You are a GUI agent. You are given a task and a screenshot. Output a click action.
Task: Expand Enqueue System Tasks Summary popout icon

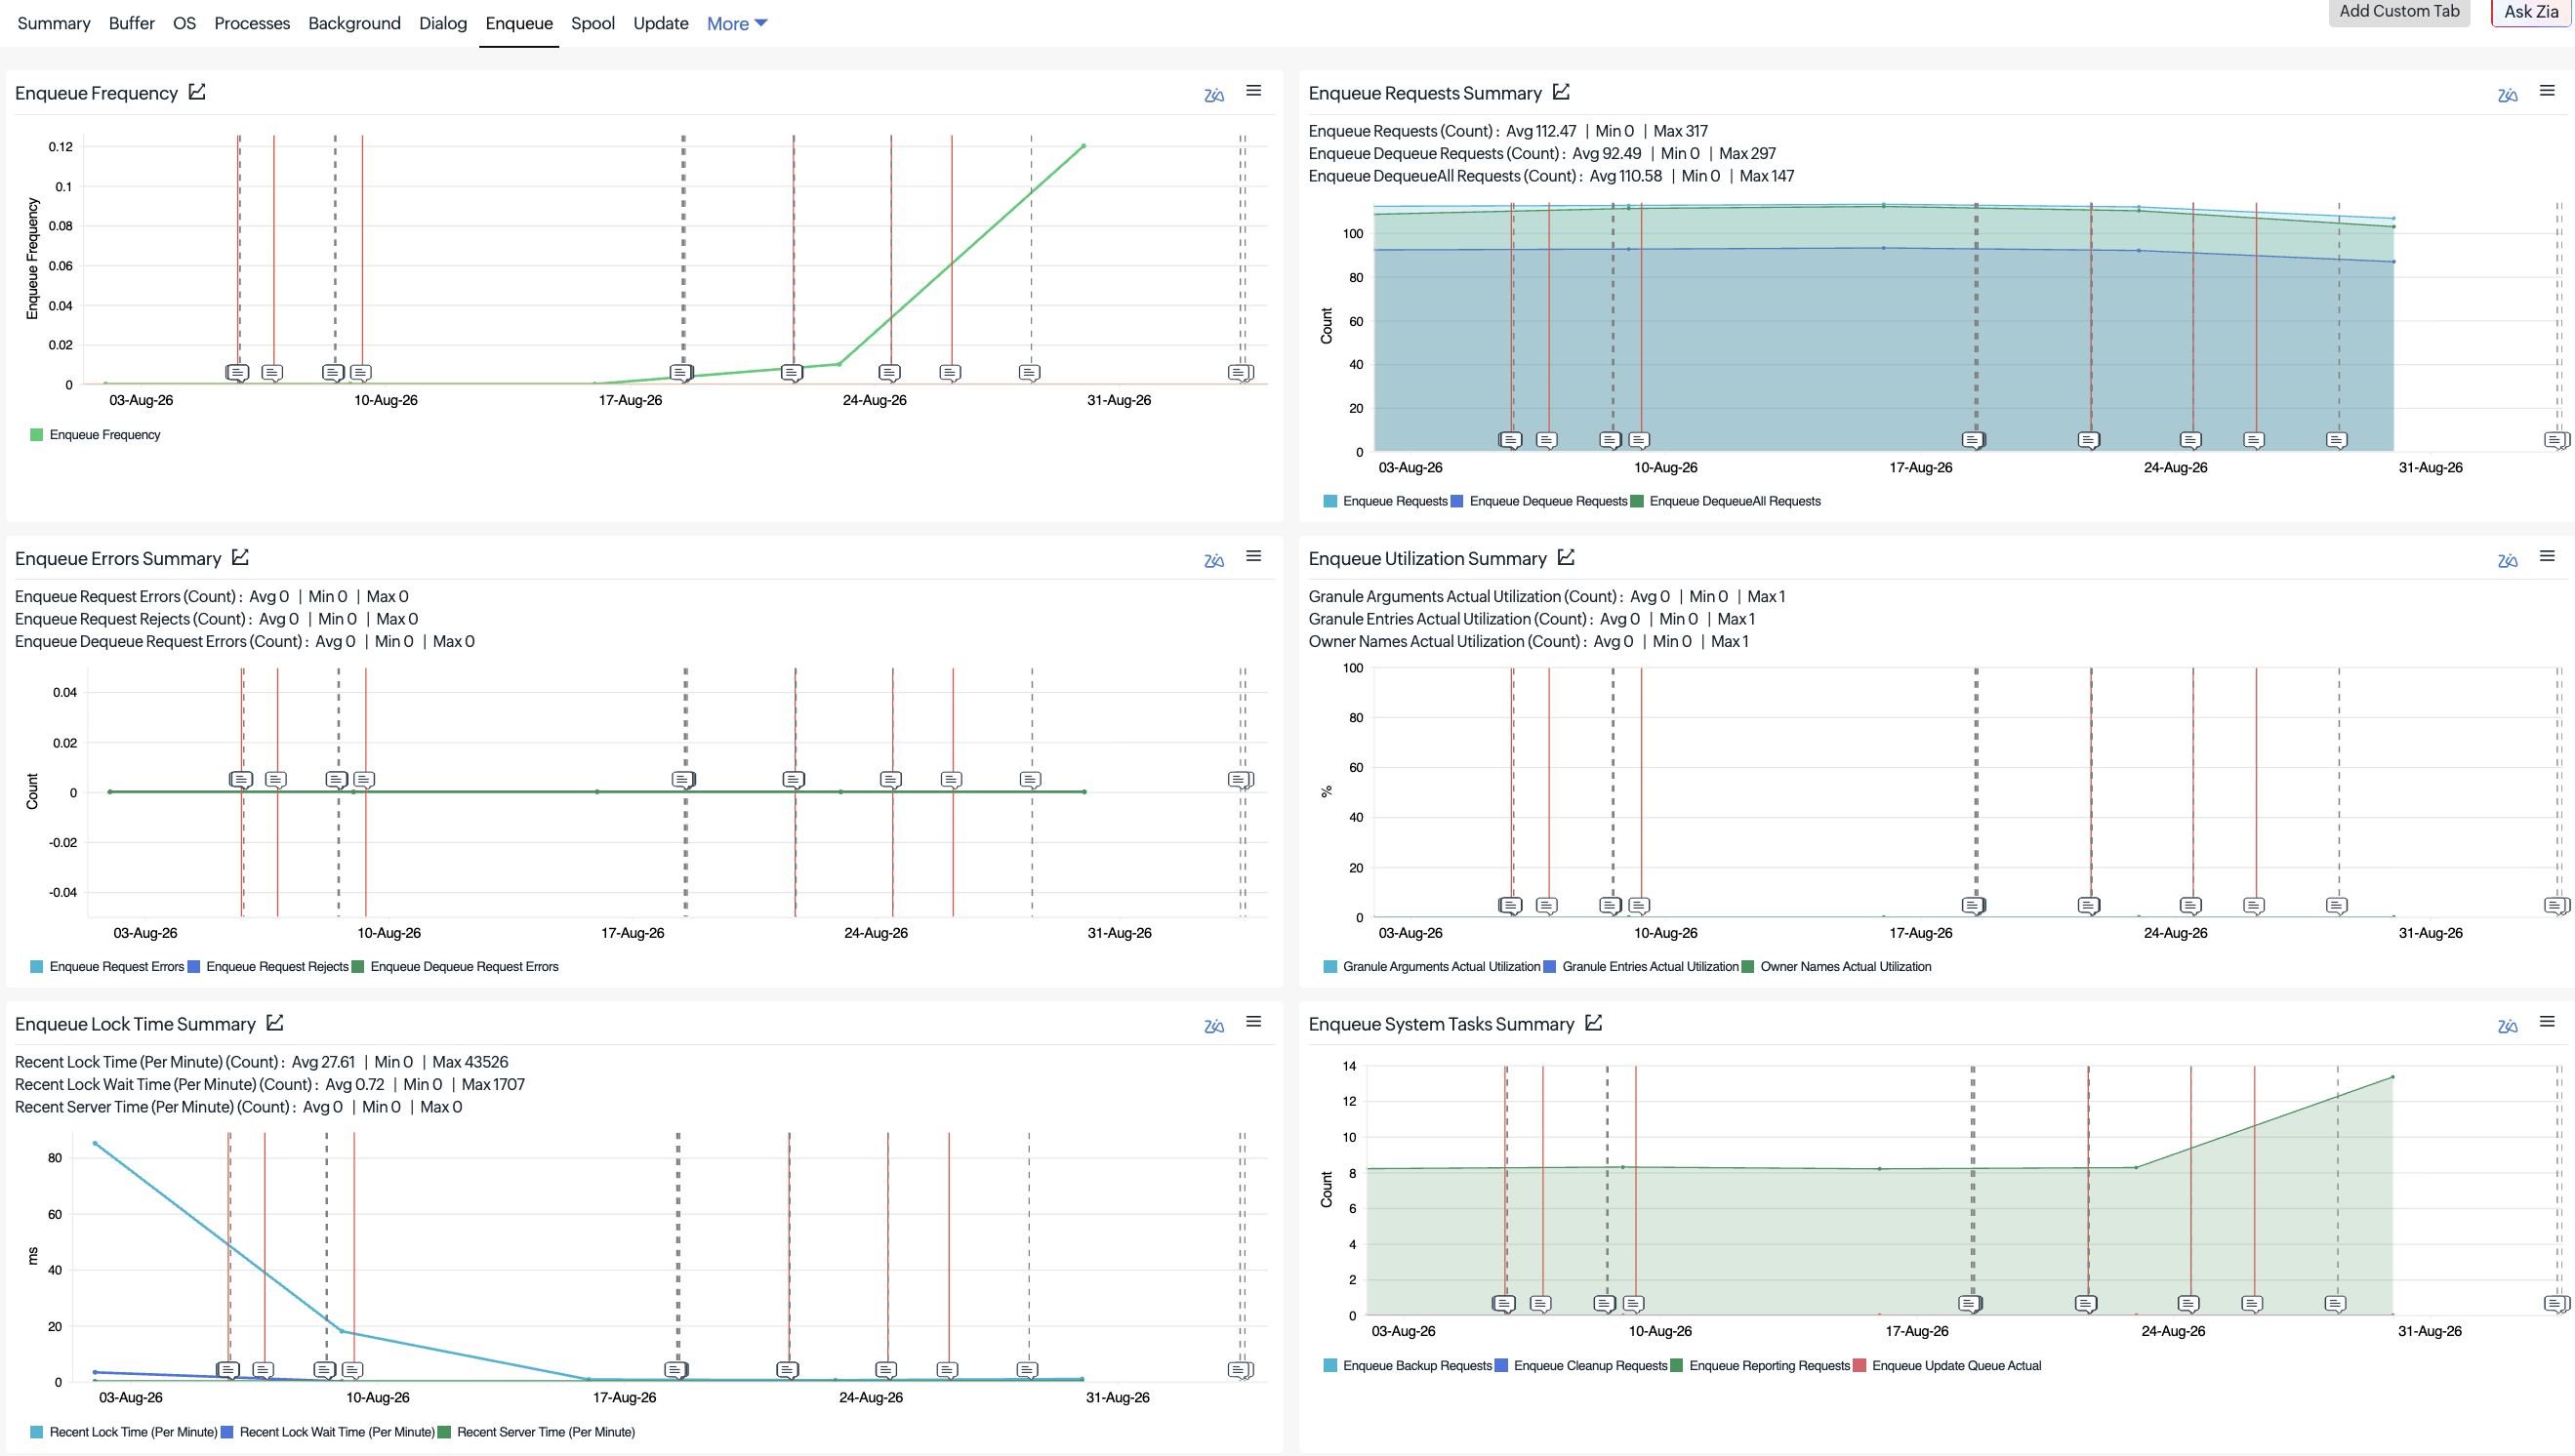[1594, 1022]
